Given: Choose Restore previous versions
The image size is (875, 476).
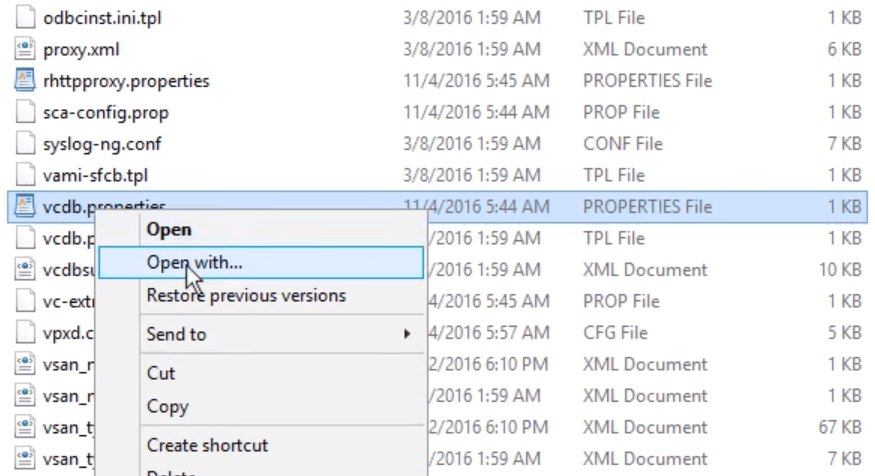Looking at the screenshot, I should click(x=246, y=295).
